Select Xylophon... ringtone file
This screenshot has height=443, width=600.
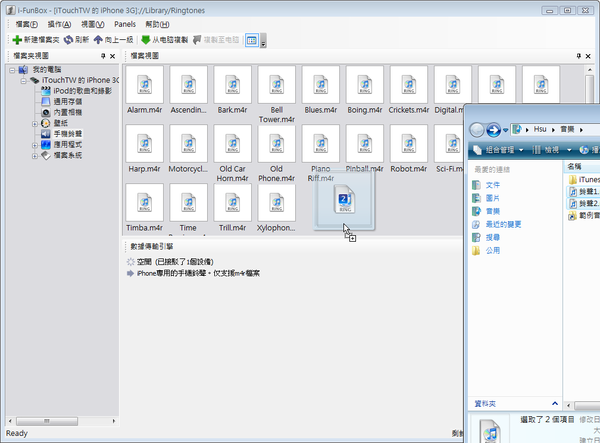(x=277, y=208)
